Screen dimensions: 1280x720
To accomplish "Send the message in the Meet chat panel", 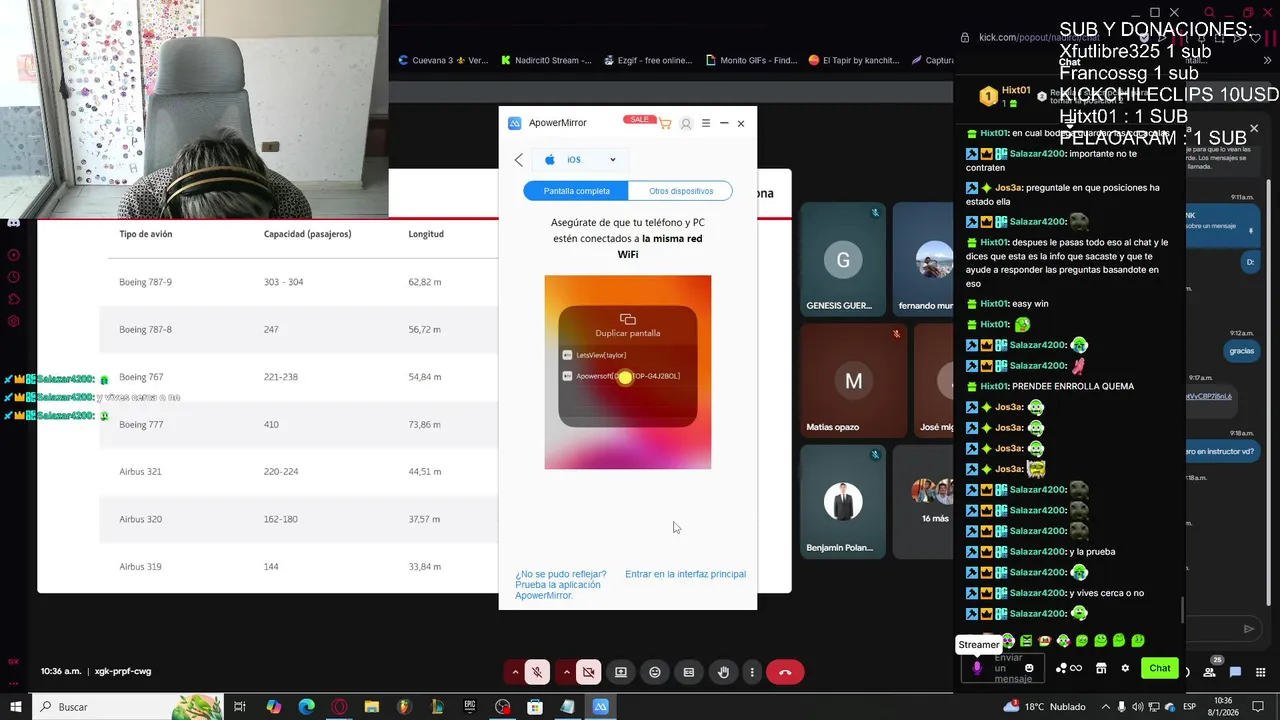I will 1249,629.
